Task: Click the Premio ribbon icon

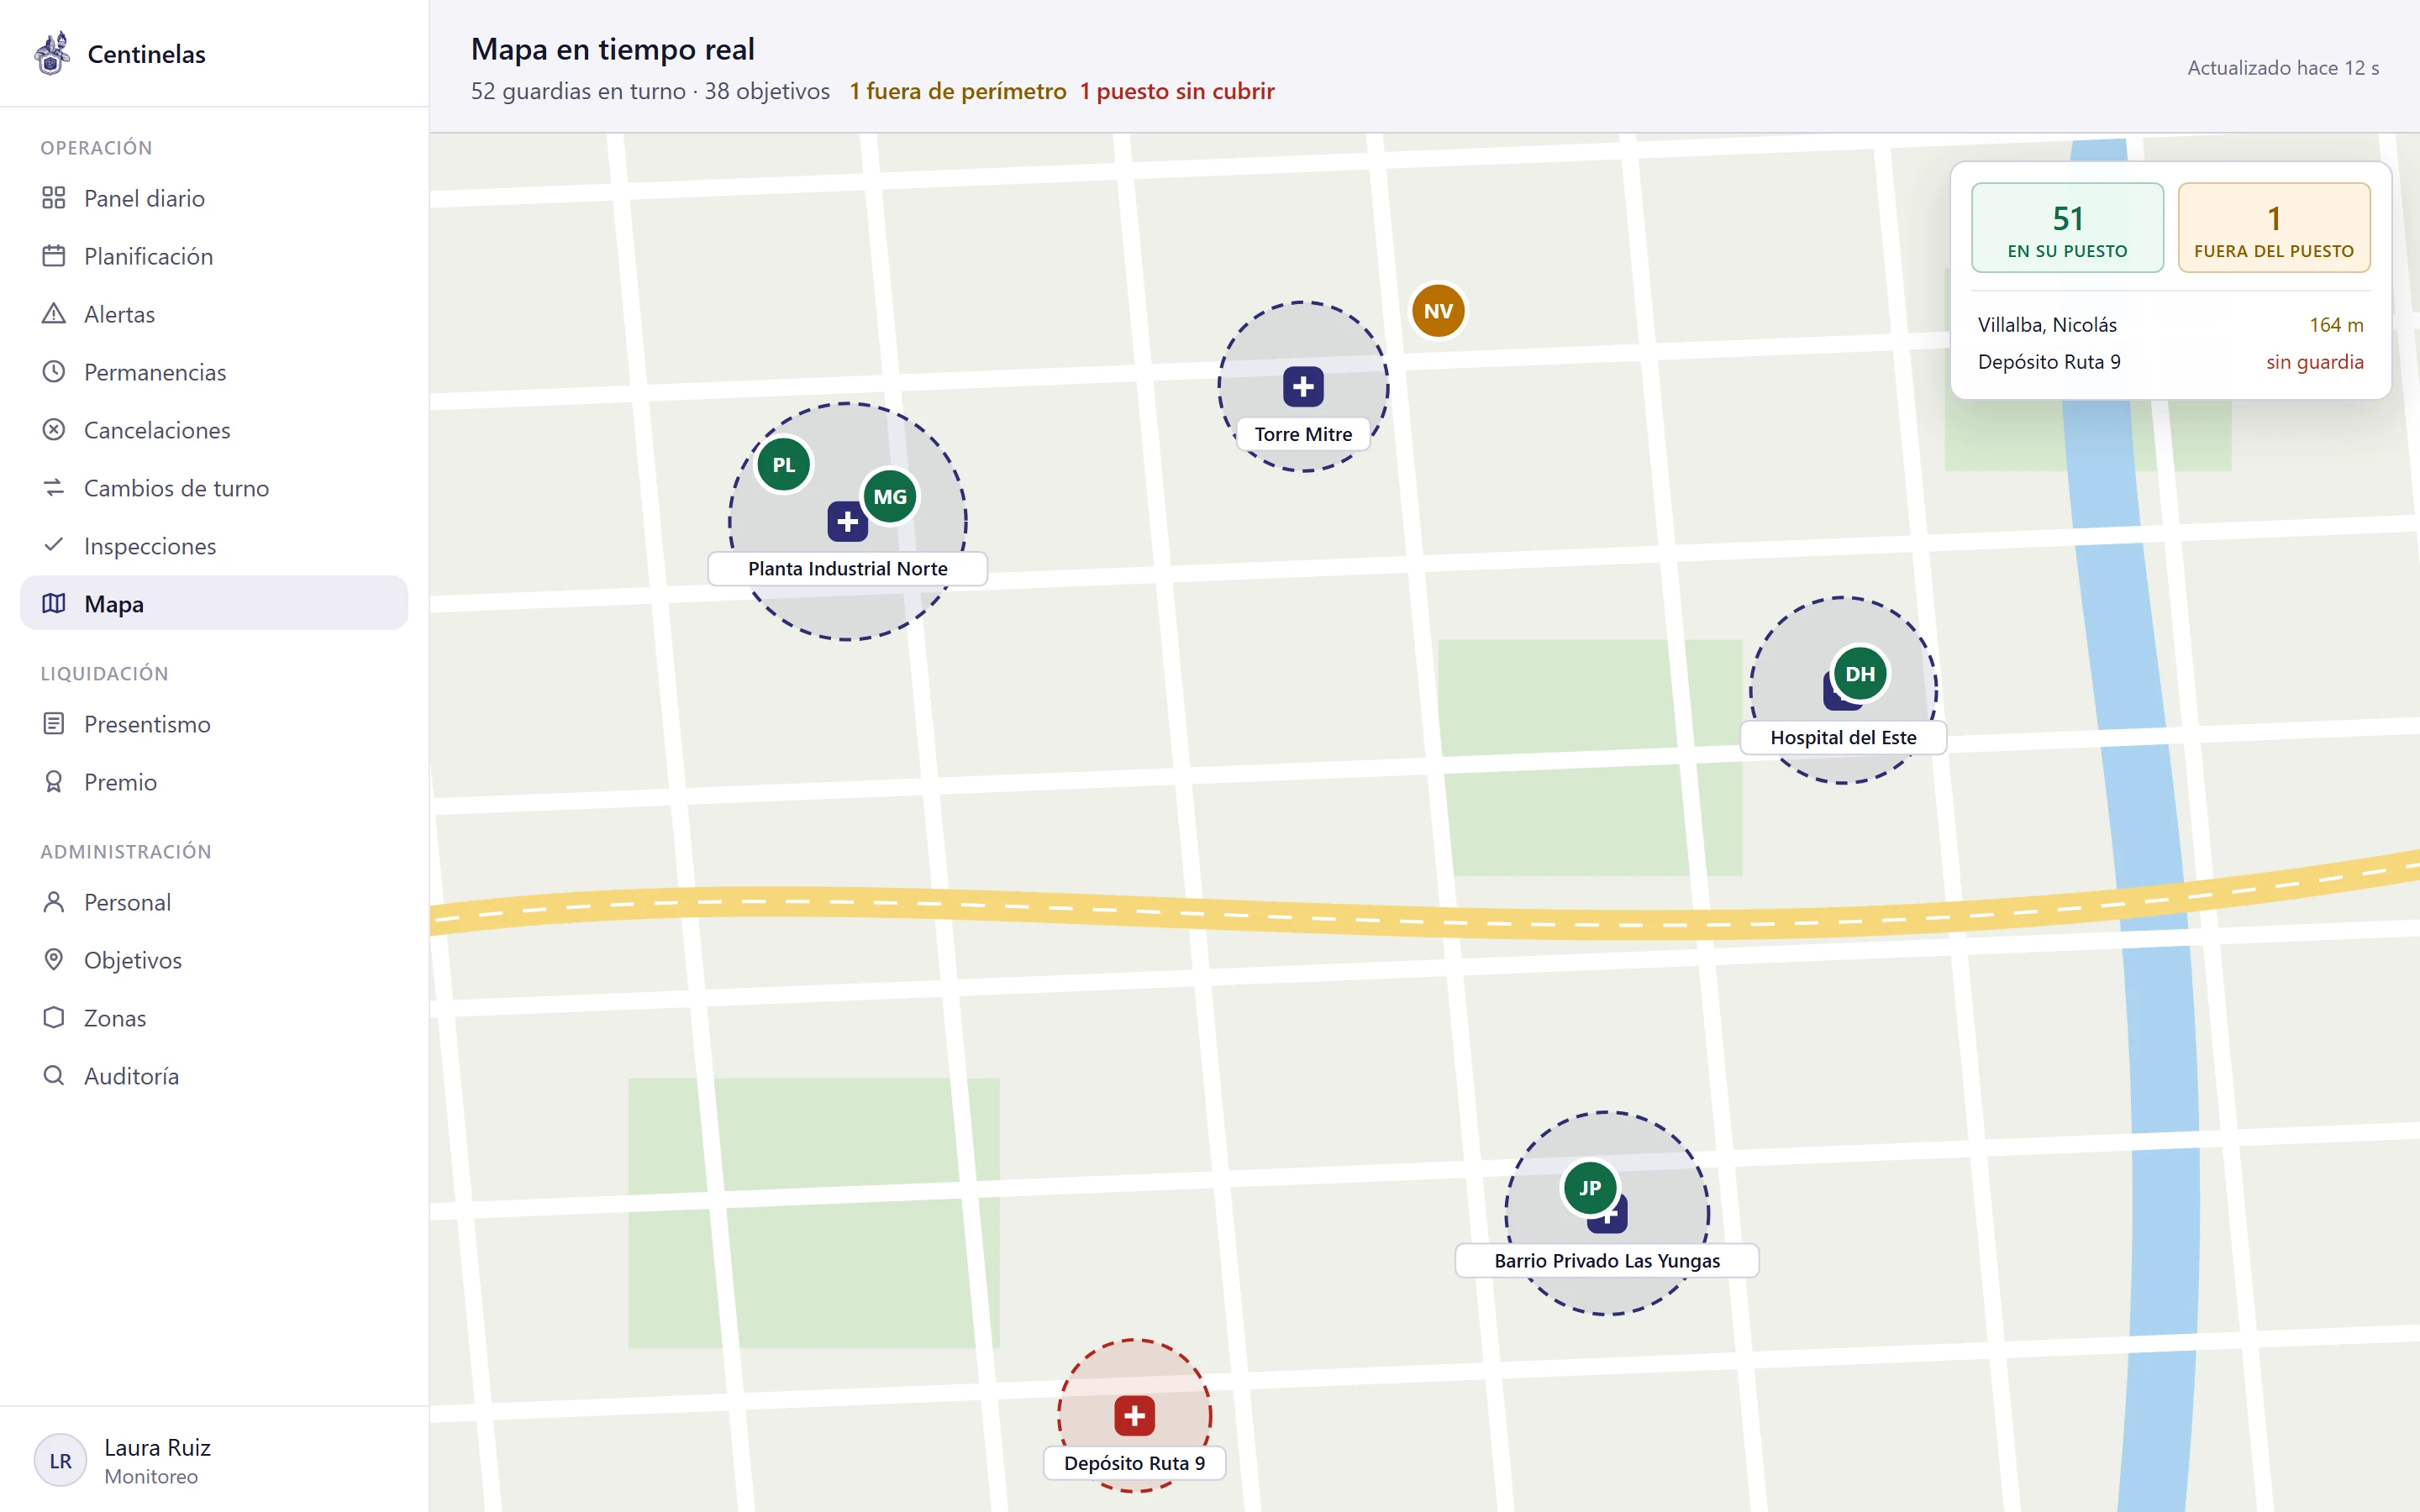Action: (x=54, y=781)
